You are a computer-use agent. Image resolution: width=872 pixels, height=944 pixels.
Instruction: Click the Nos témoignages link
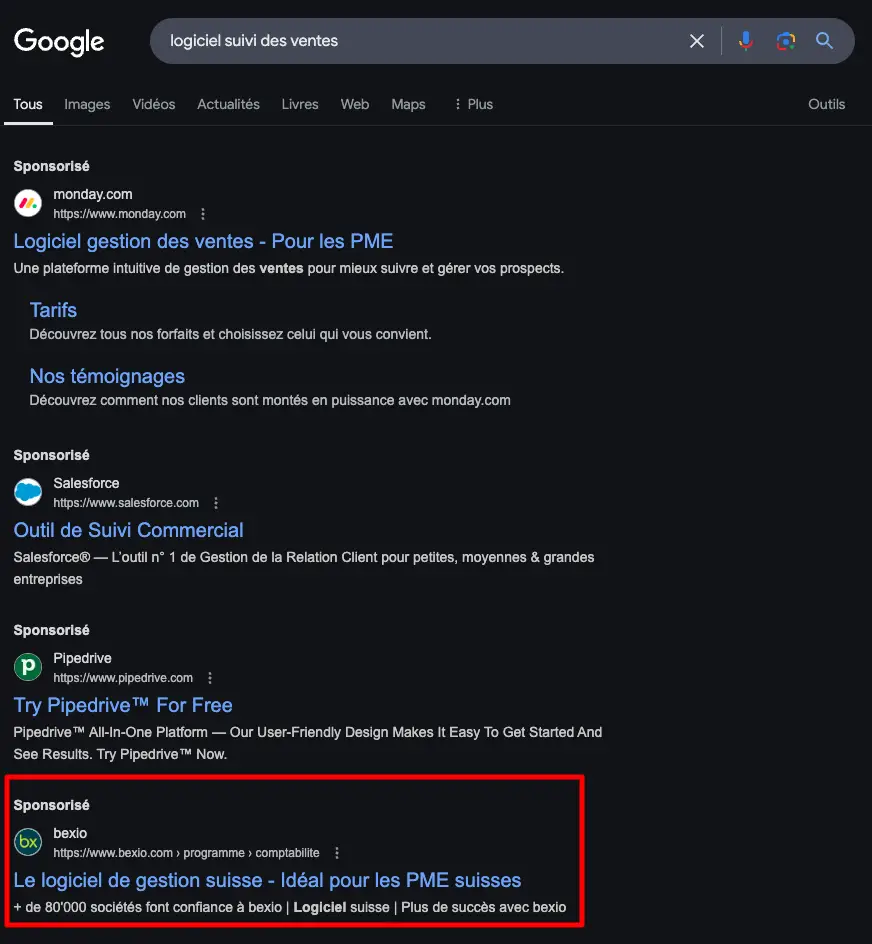tap(107, 376)
